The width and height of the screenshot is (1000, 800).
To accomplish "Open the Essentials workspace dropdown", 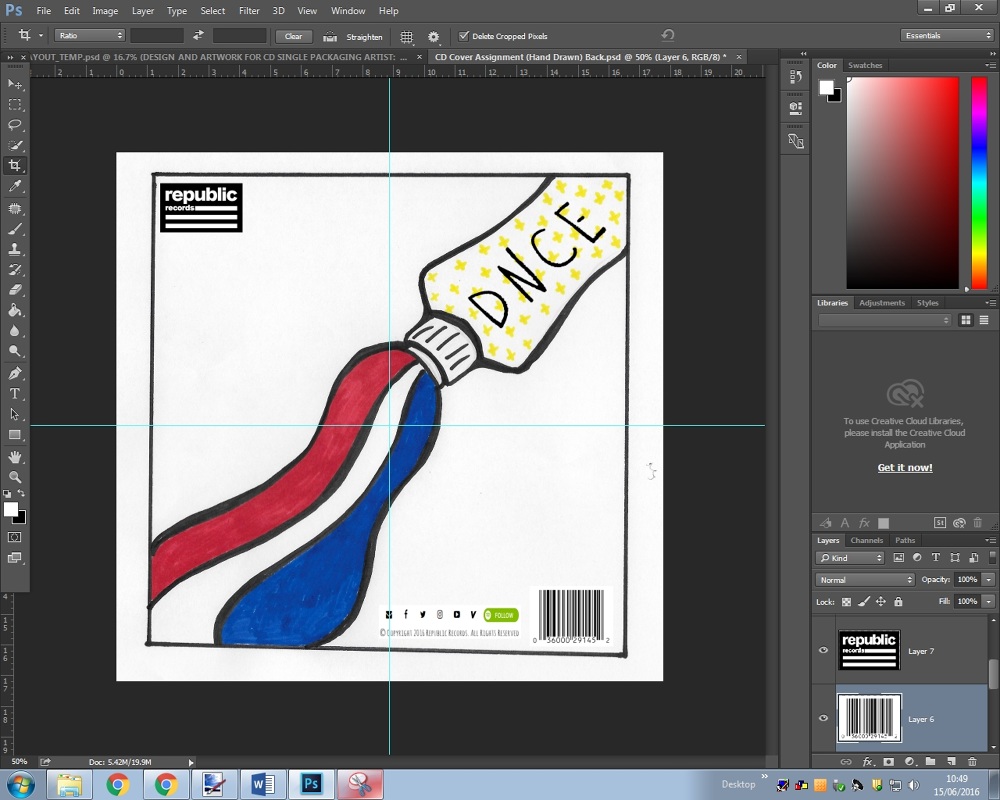I will [x=946, y=34].
